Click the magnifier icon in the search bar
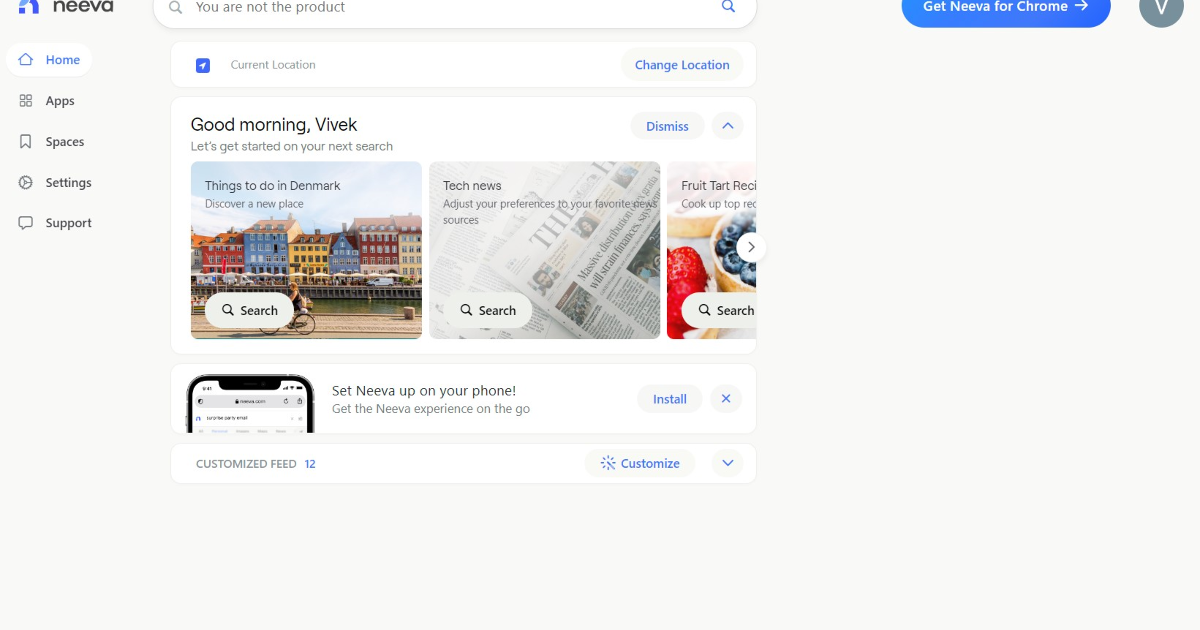This screenshot has height=630, width=1200. coord(728,7)
